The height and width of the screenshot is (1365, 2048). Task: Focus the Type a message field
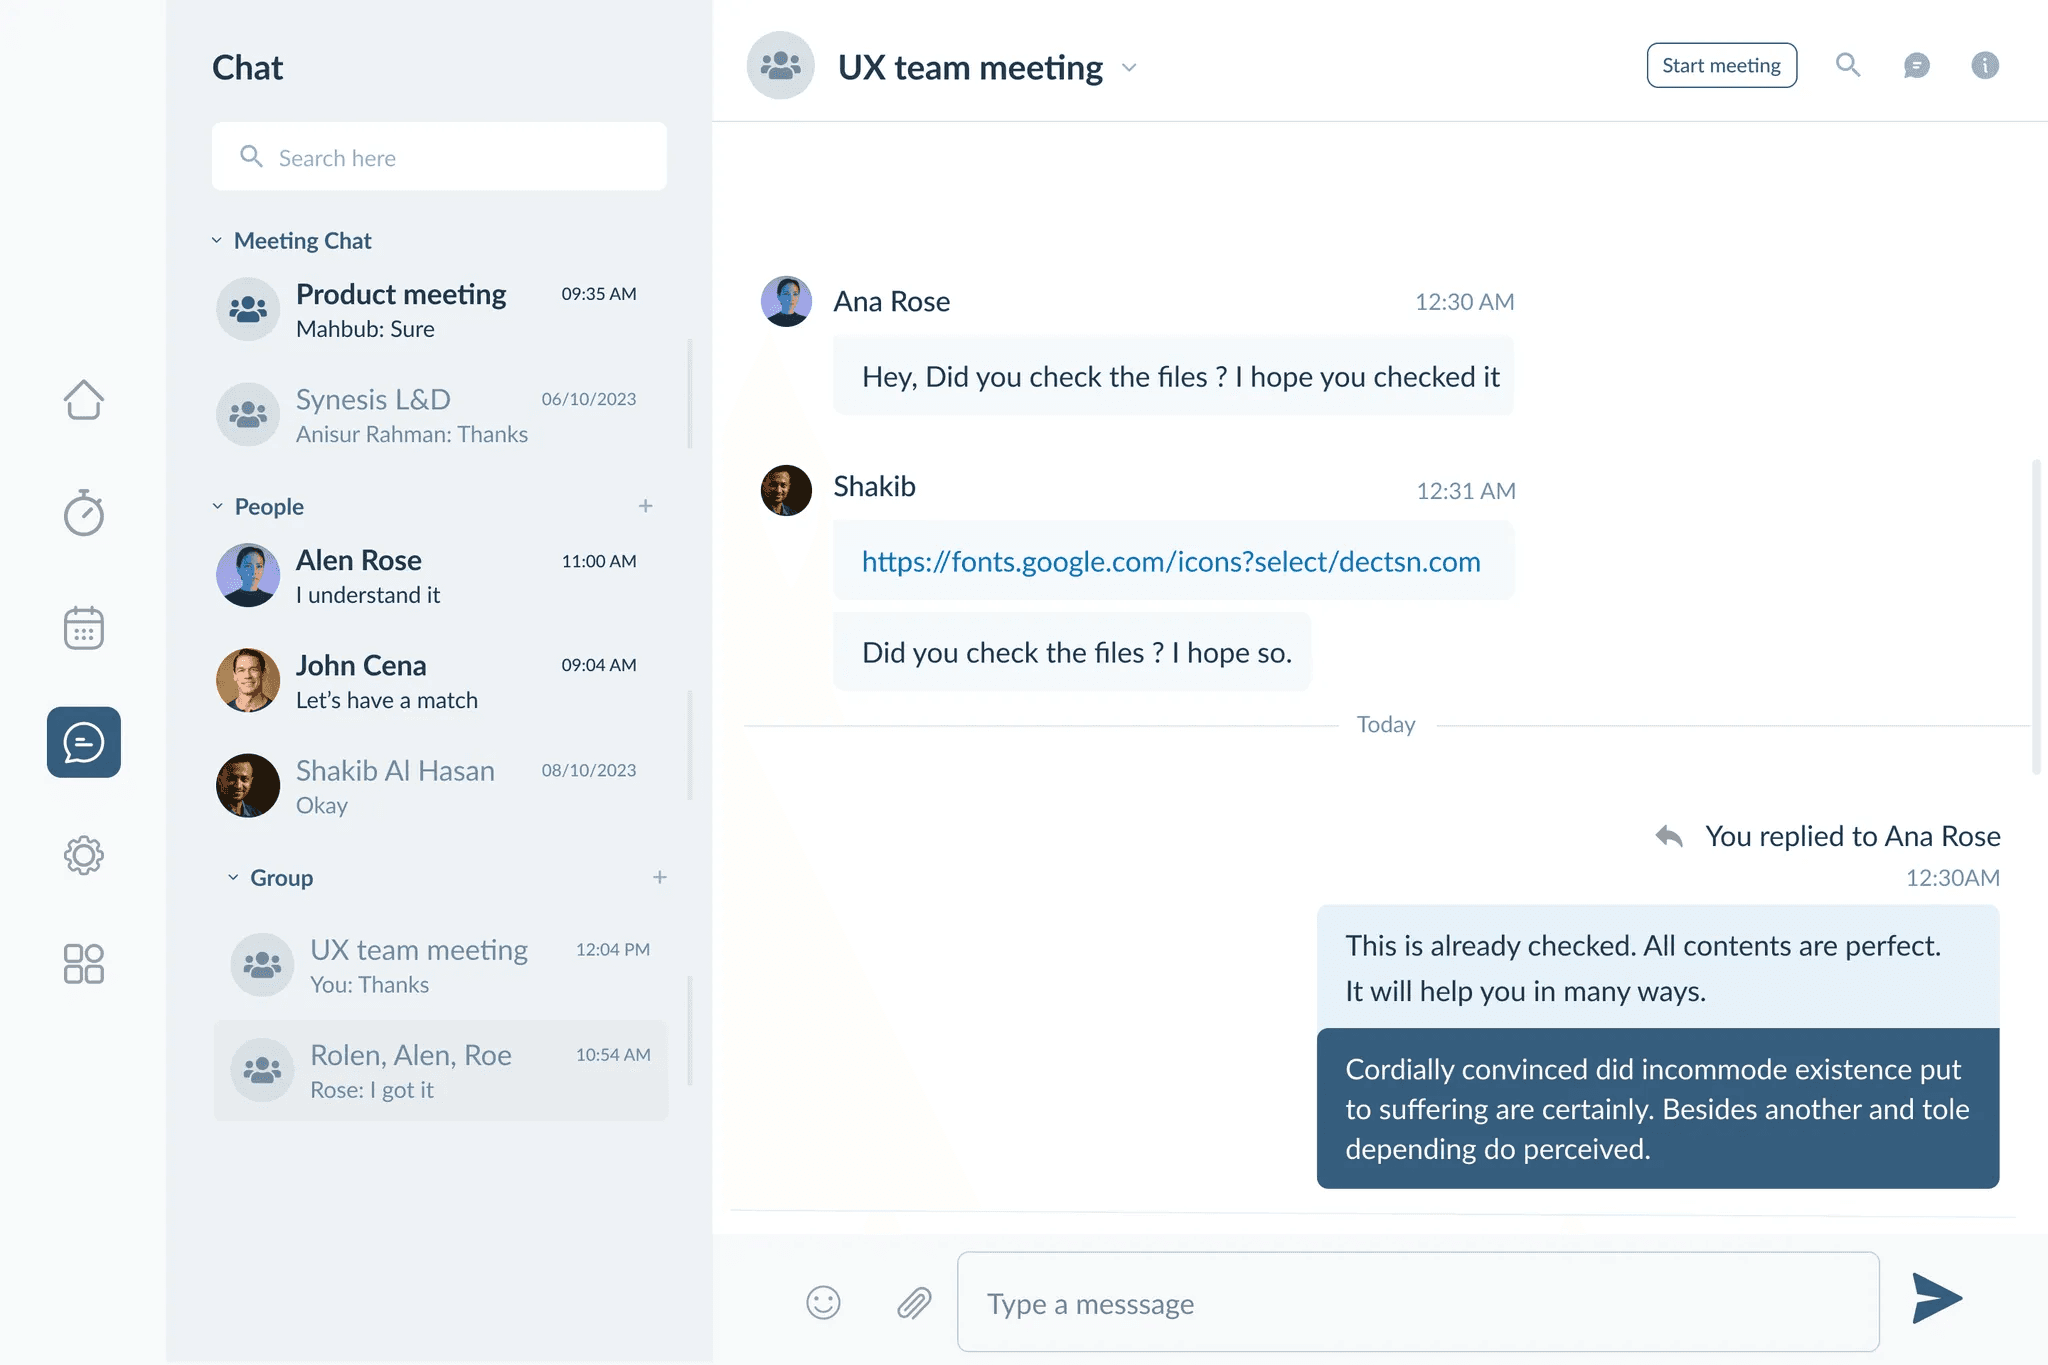tap(1418, 1302)
